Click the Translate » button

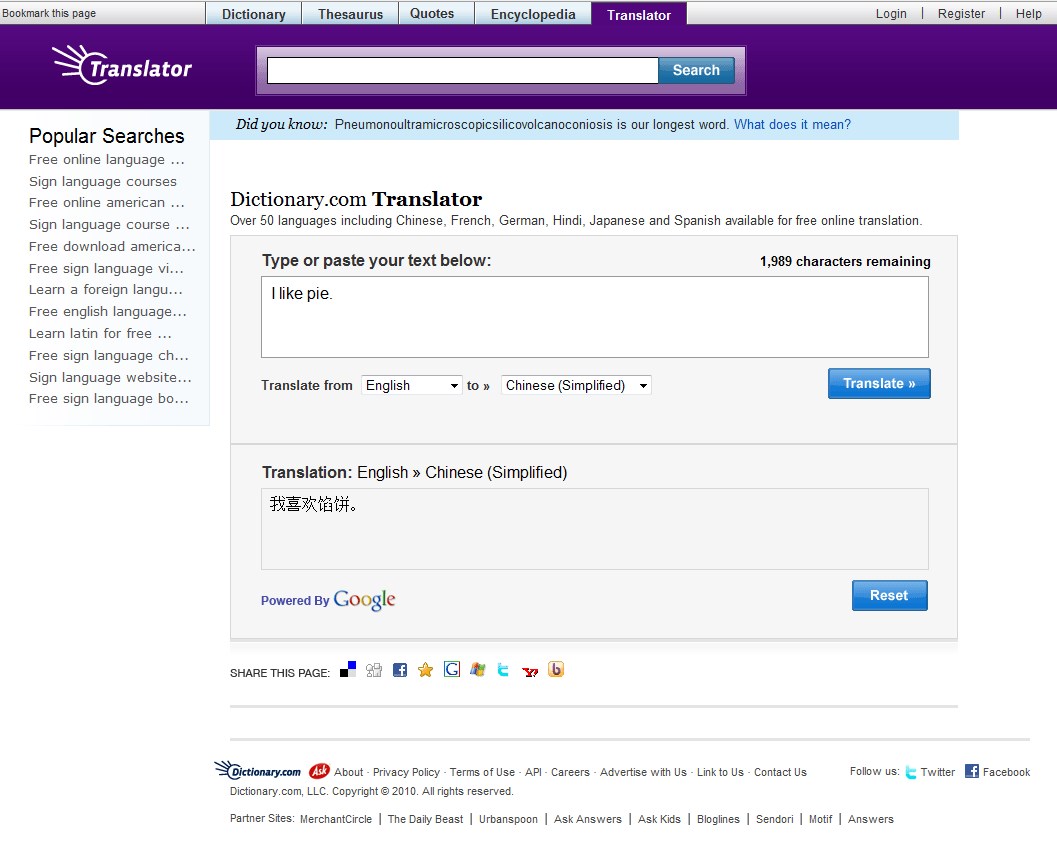tap(879, 384)
